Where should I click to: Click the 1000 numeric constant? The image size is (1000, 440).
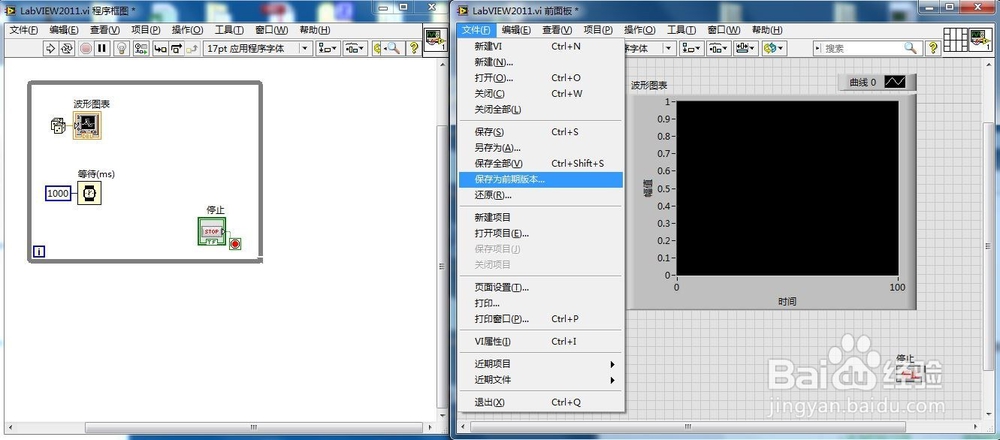(x=58, y=193)
